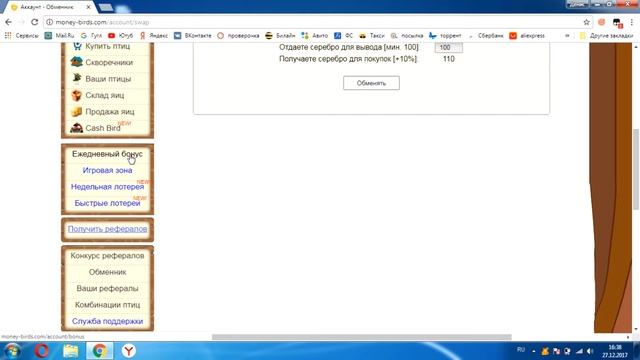
Task: Open the Ваши рефералы page
Action: click(x=107, y=288)
